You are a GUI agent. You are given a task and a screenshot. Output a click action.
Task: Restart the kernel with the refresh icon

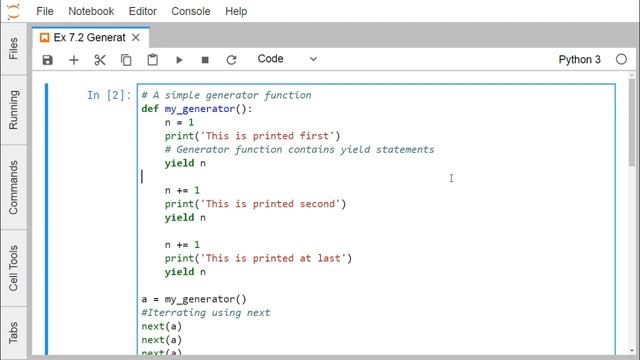tap(231, 60)
